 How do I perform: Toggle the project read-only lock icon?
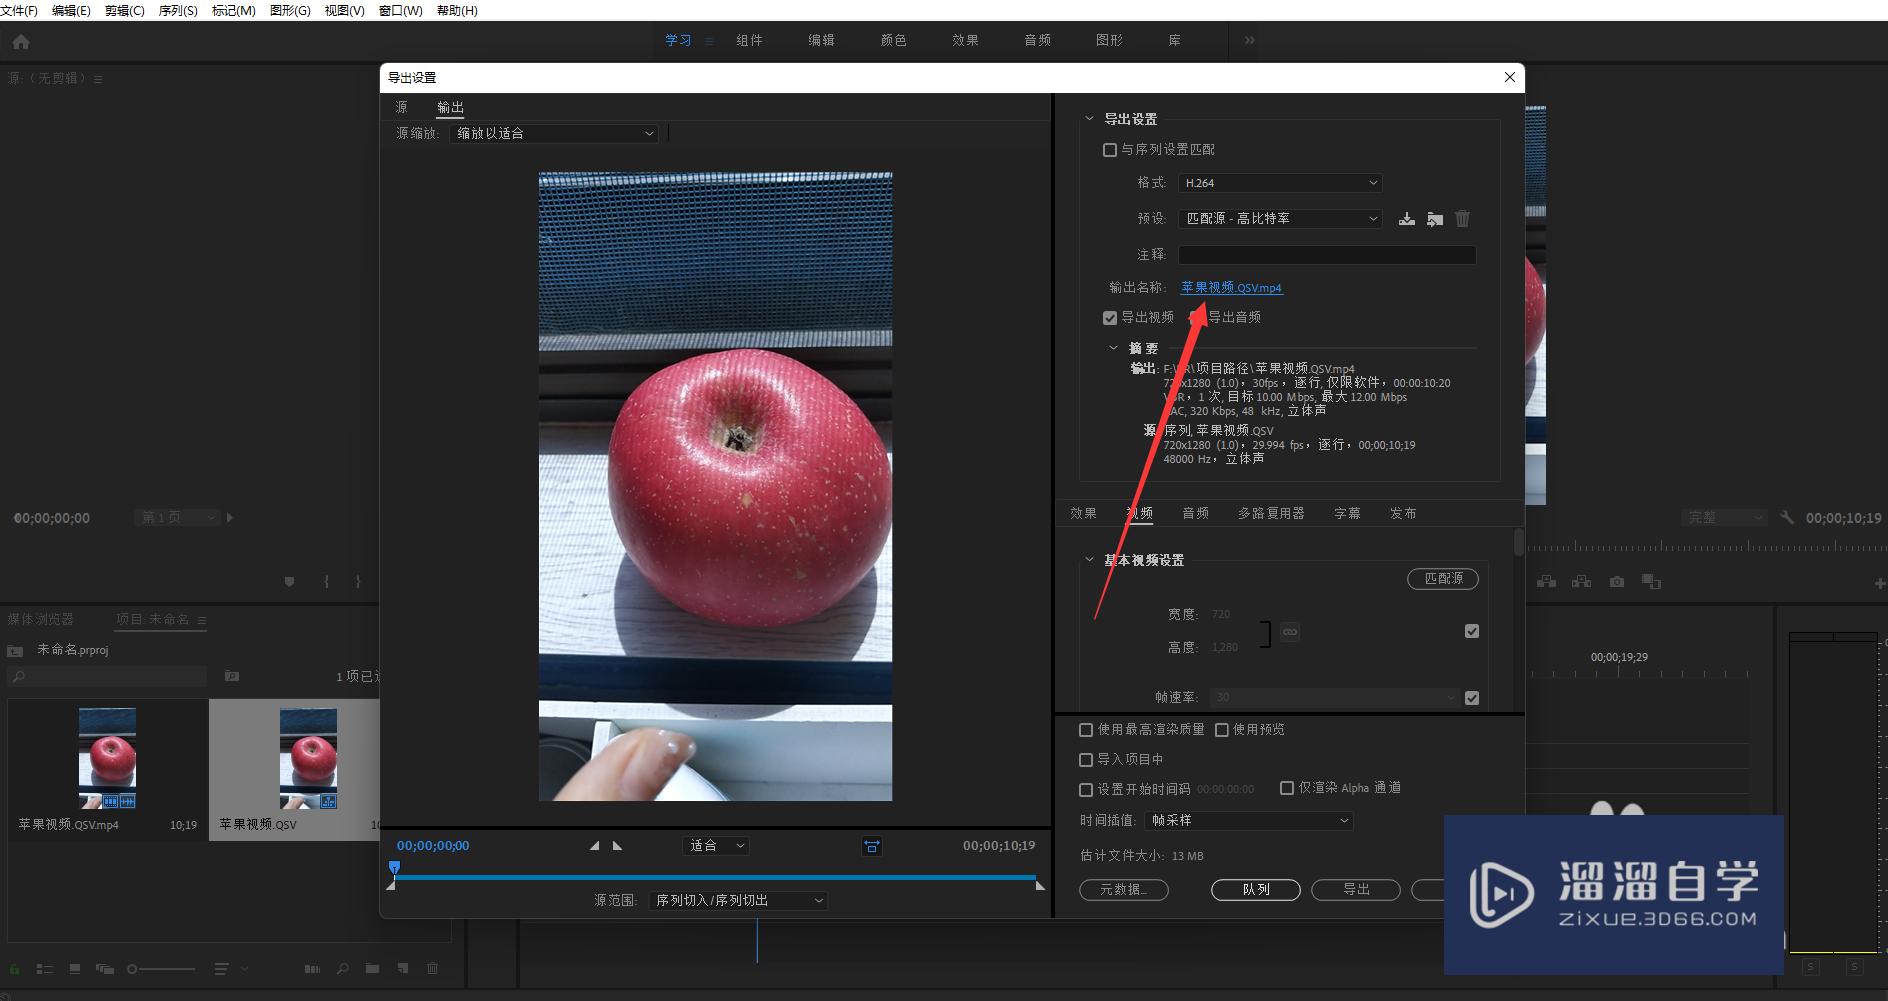click(14, 969)
